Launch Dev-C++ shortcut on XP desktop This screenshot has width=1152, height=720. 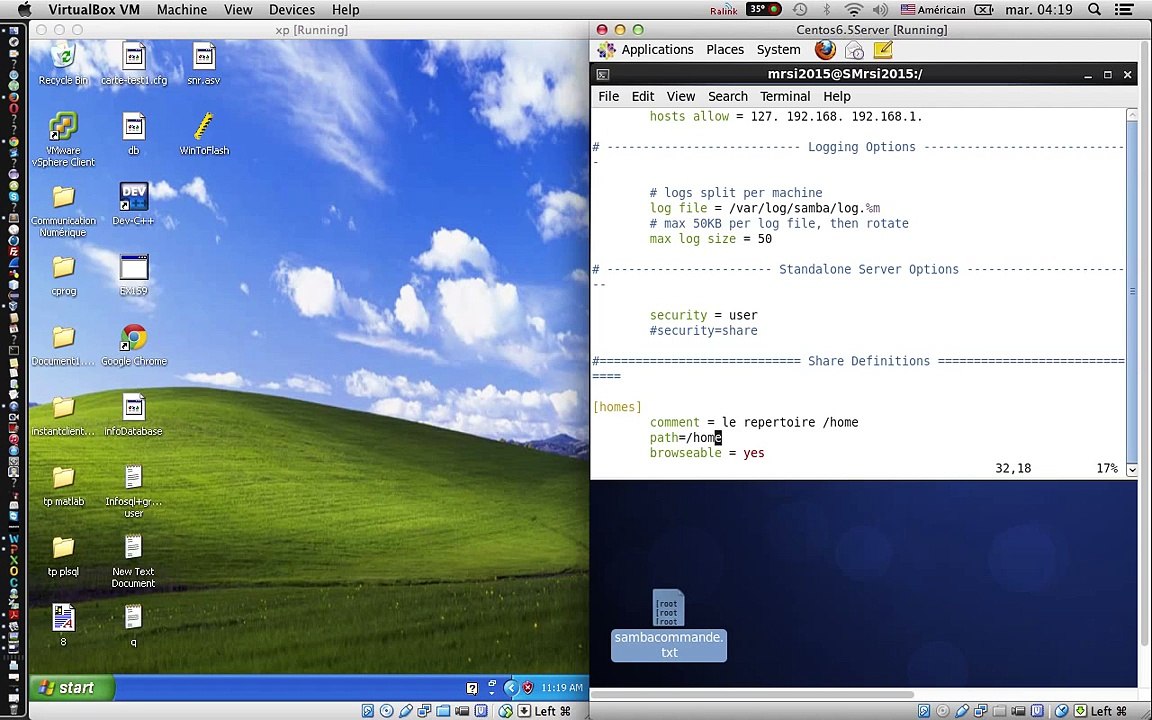pos(134,204)
